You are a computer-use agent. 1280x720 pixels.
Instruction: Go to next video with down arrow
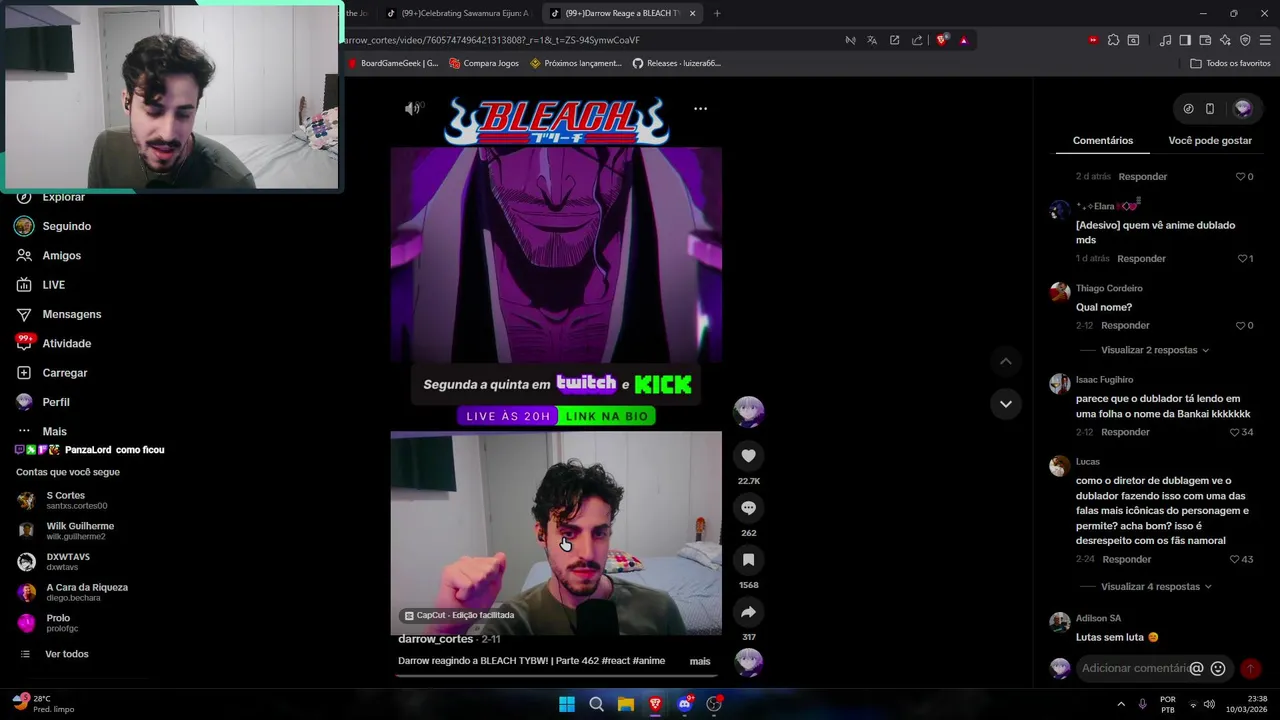(x=1006, y=404)
